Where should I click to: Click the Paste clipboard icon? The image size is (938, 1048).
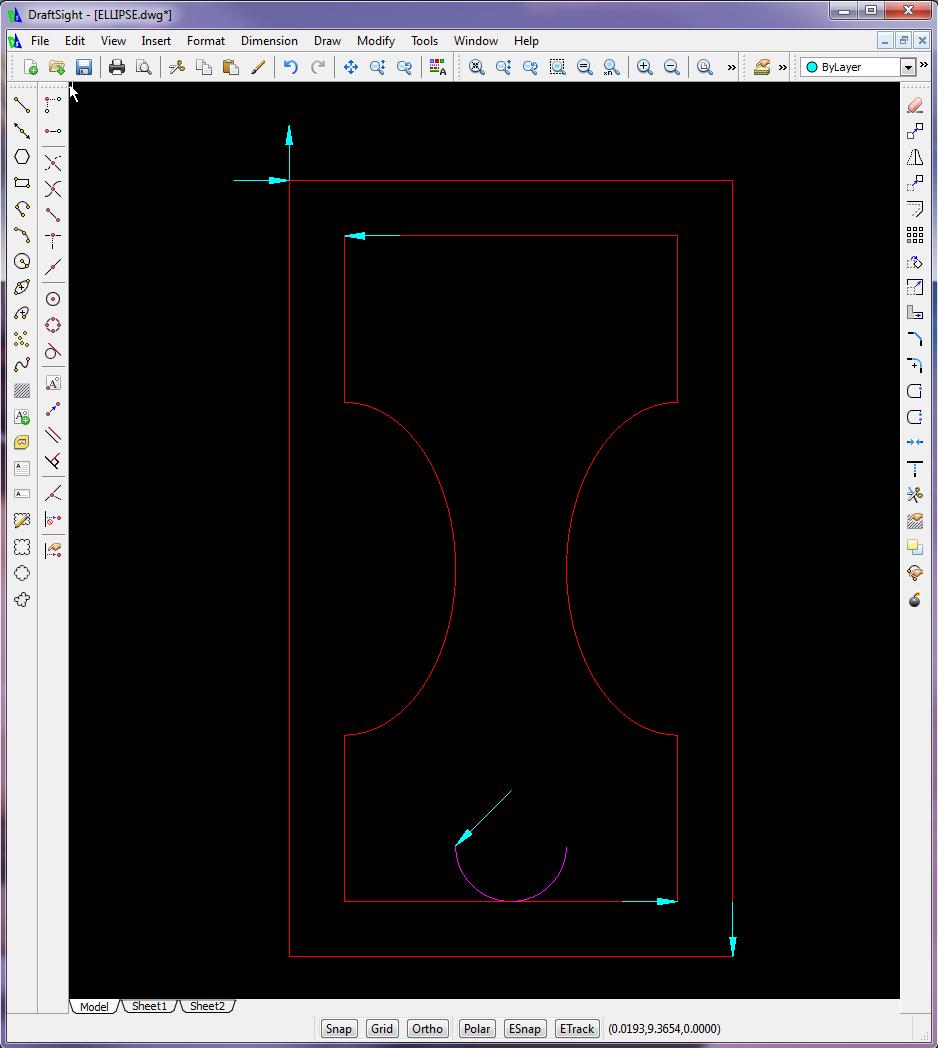(231, 67)
